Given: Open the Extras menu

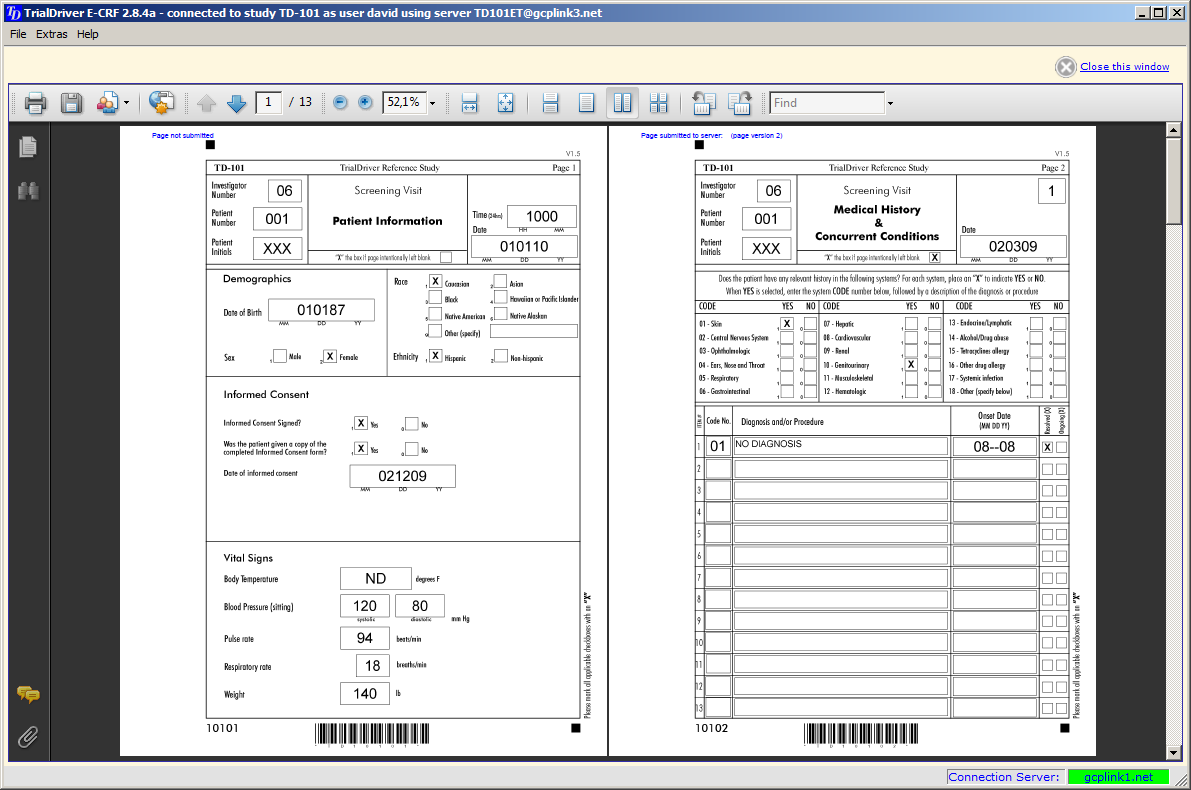Looking at the screenshot, I should pyautogui.click(x=52, y=34).
